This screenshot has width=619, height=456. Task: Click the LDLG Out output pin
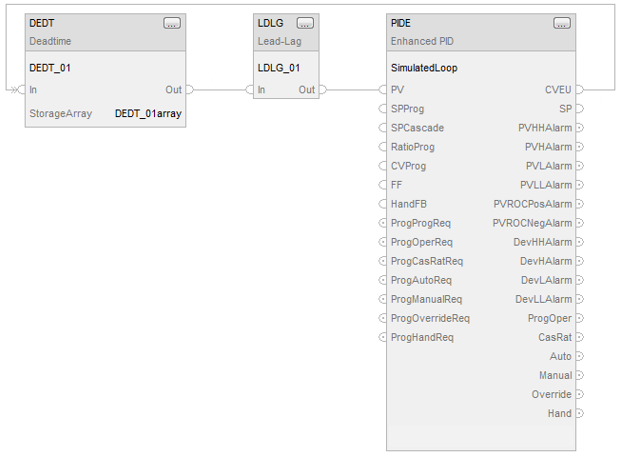click(x=322, y=90)
